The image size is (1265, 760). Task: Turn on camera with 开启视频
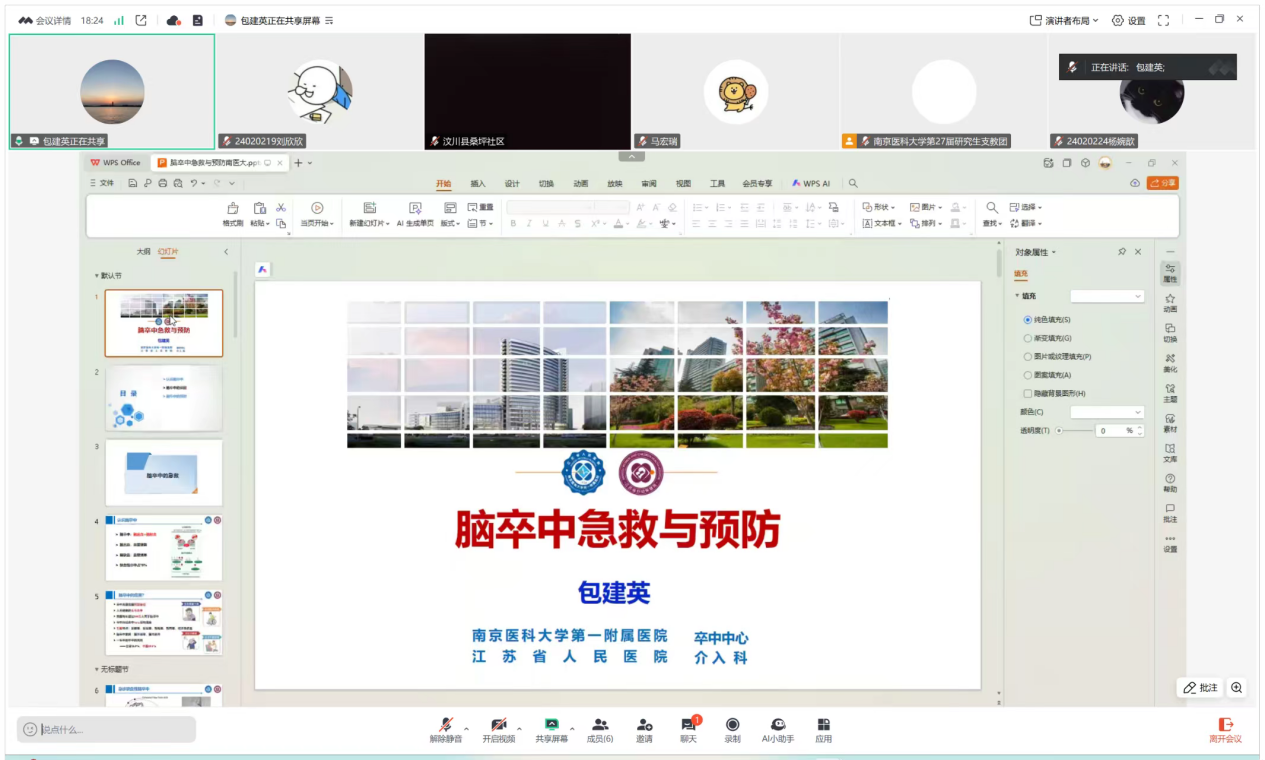click(x=498, y=725)
